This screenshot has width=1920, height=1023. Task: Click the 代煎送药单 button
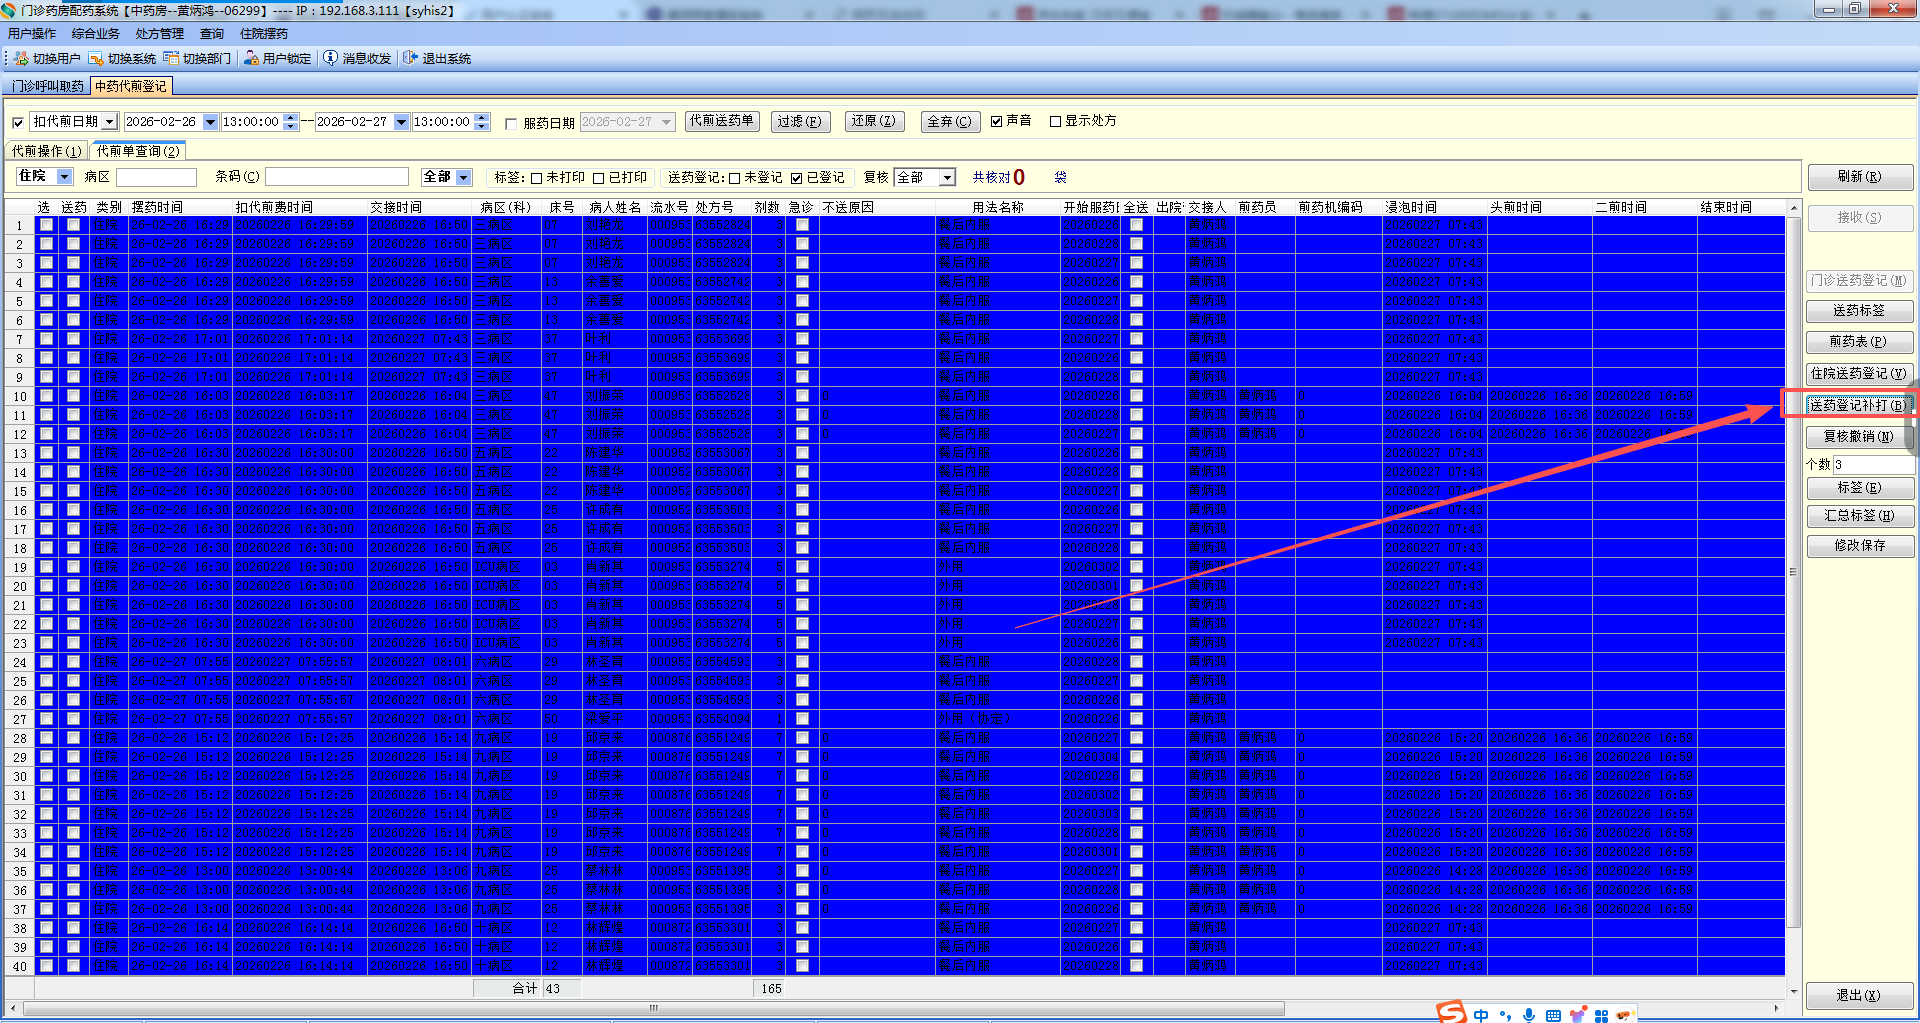tap(721, 121)
